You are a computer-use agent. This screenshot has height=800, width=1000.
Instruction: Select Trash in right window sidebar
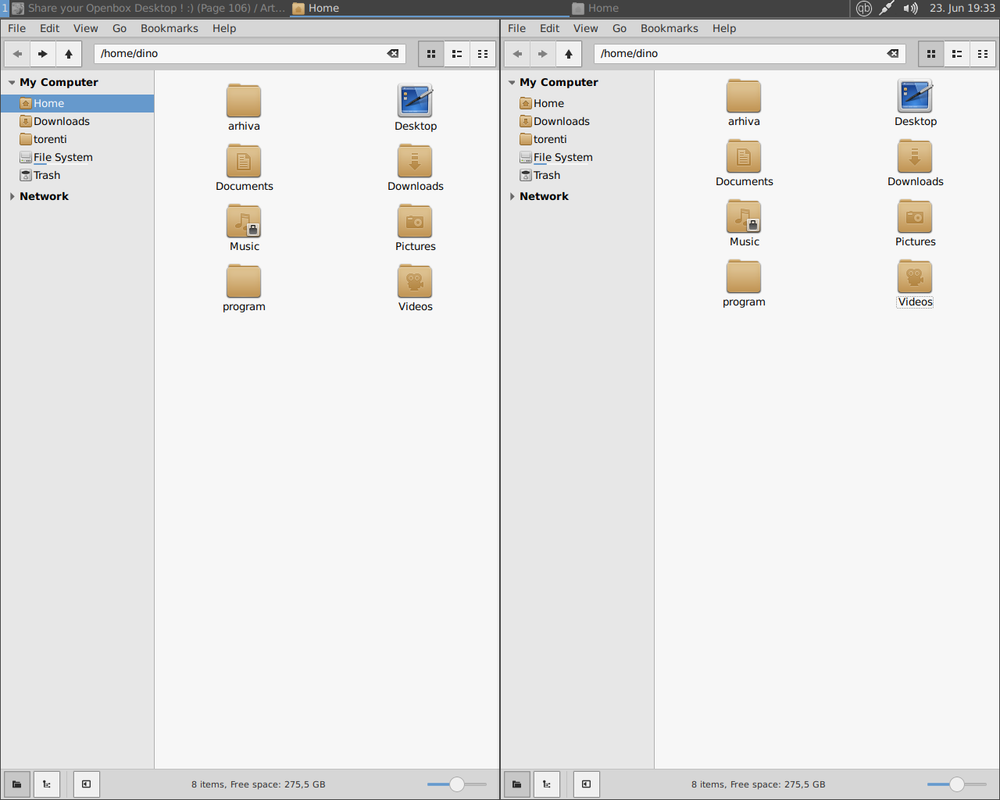577,175
